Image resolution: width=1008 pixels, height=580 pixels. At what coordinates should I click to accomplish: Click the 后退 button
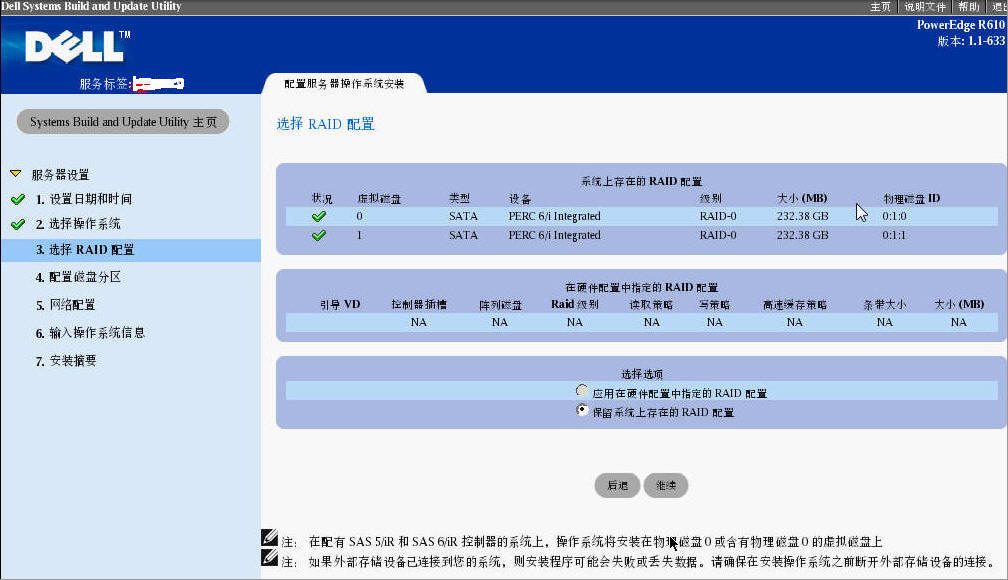(x=617, y=485)
